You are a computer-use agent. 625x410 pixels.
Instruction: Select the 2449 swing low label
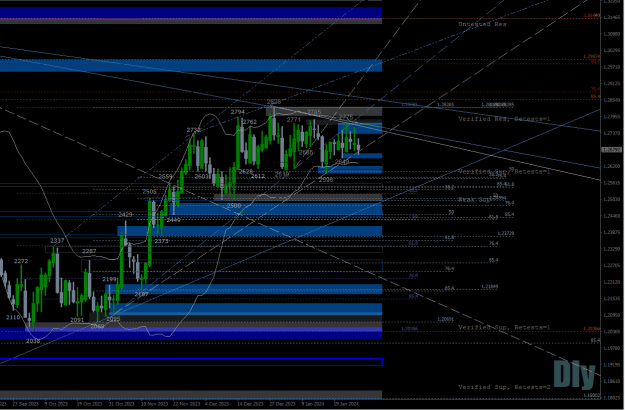pos(173,220)
